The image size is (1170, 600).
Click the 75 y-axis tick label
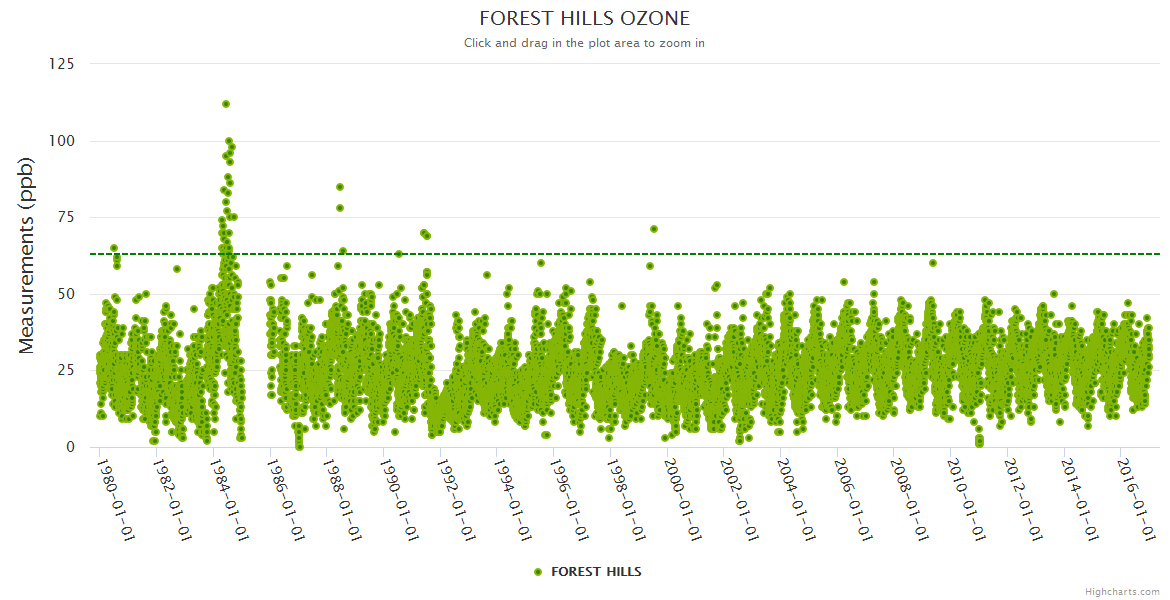click(x=65, y=217)
